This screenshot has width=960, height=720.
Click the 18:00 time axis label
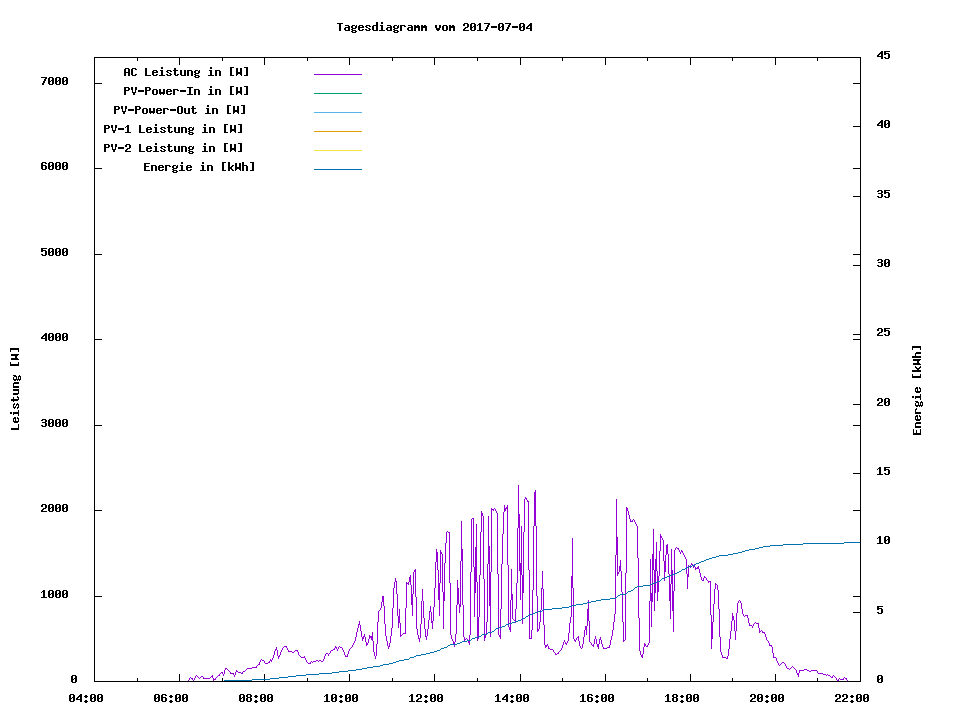click(683, 698)
